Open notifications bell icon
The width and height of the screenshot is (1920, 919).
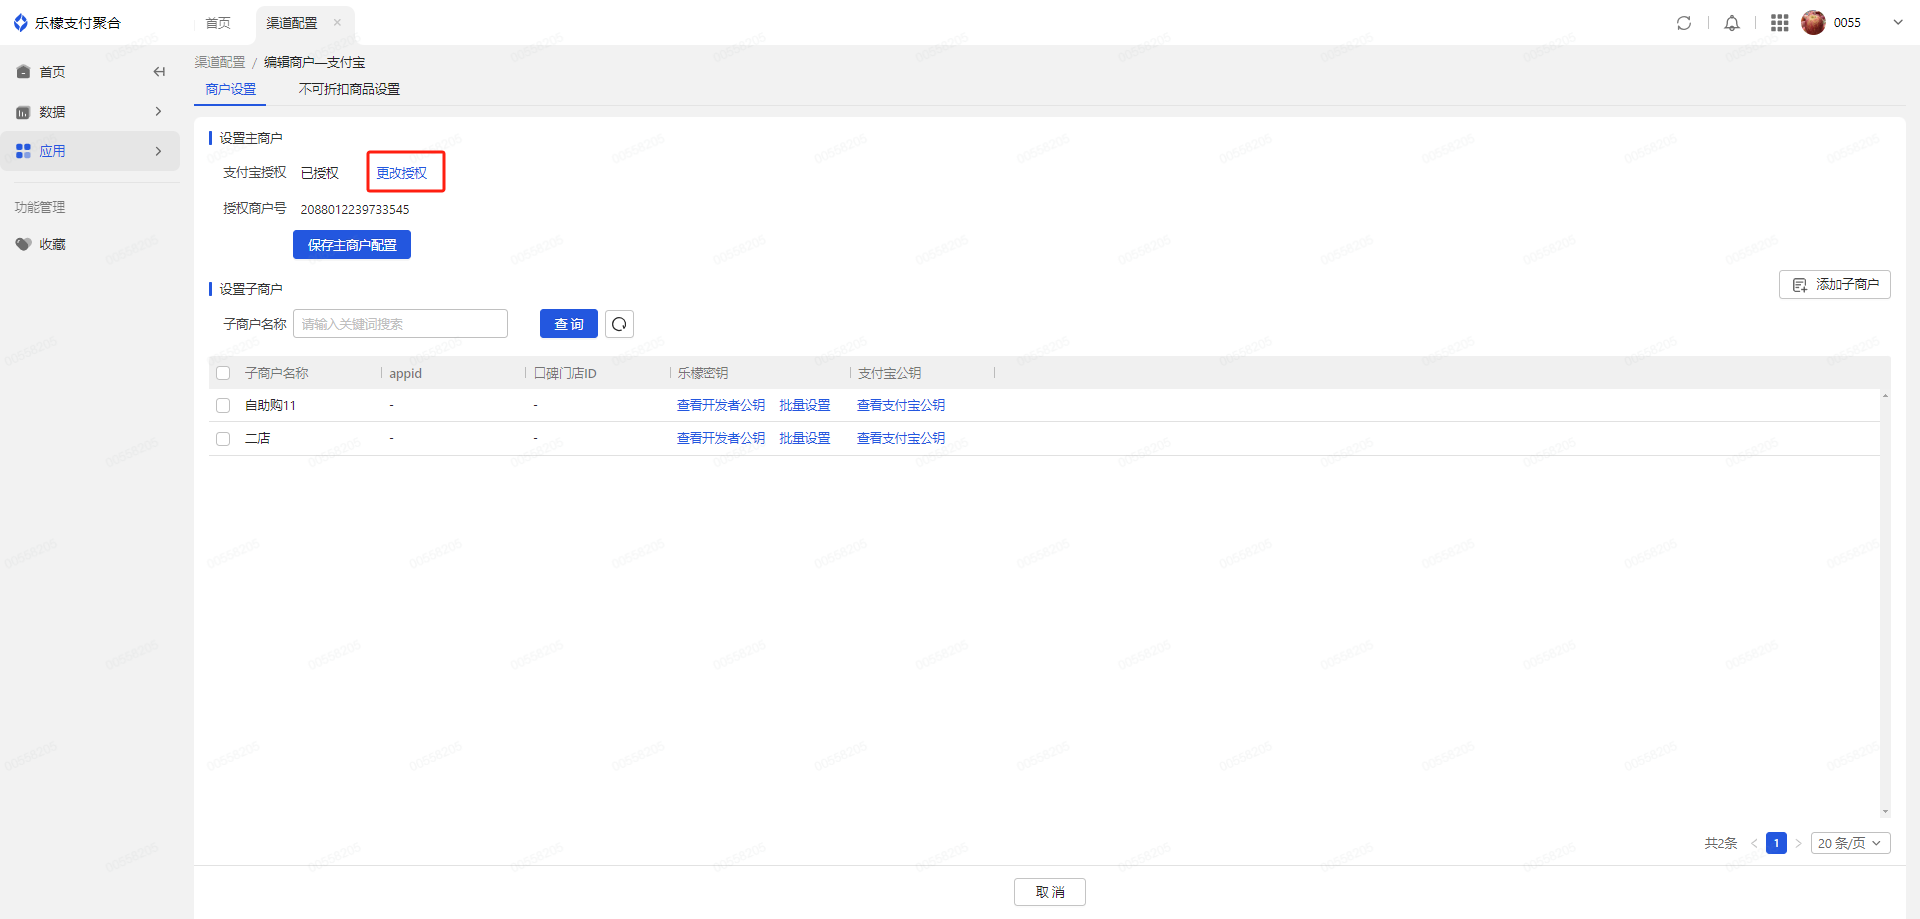(1732, 23)
